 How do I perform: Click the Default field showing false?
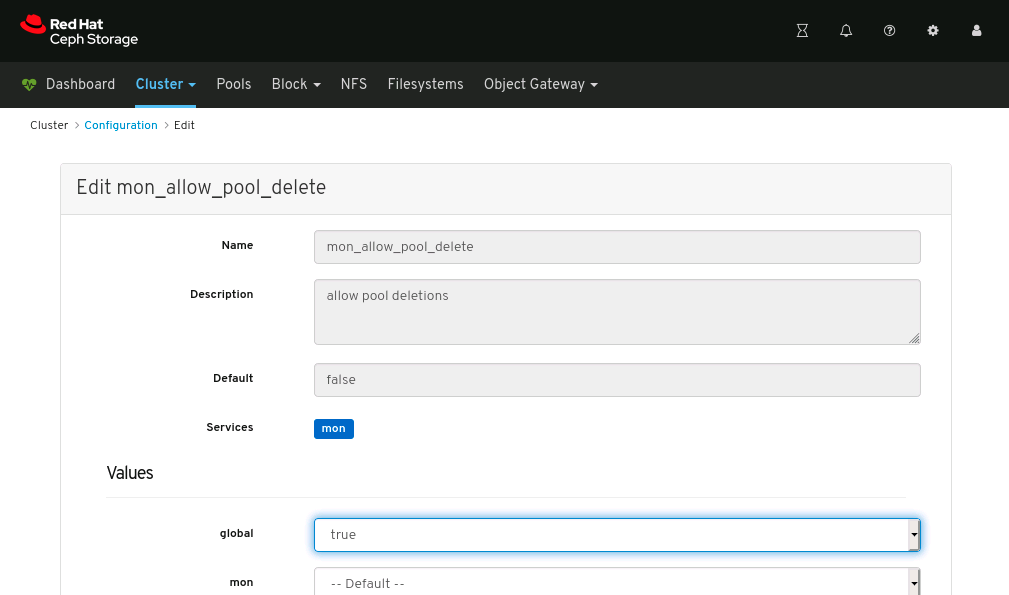pos(617,380)
